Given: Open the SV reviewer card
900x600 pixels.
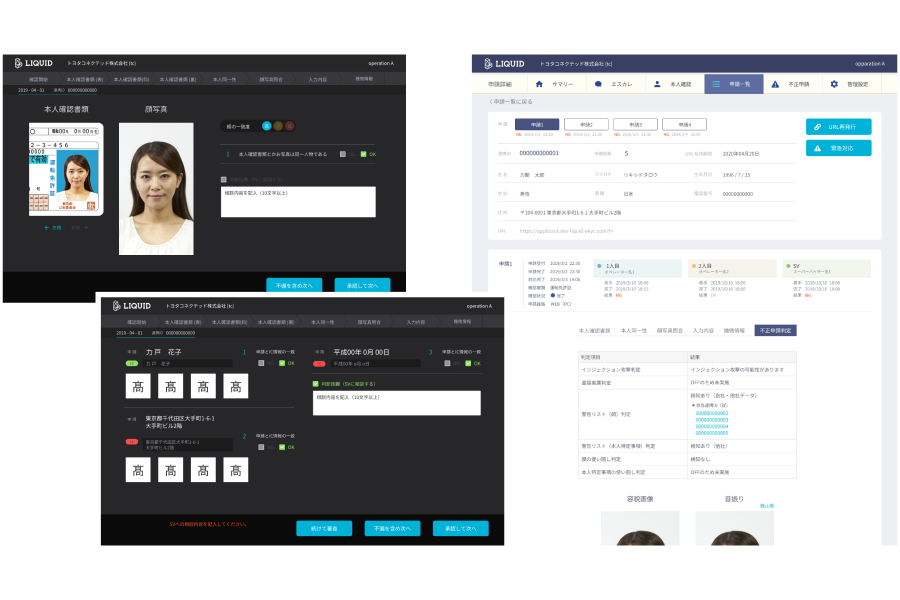Looking at the screenshot, I should coord(827,269).
